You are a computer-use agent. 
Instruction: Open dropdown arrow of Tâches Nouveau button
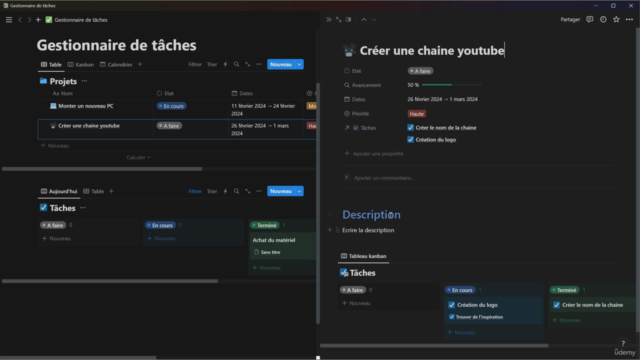point(300,191)
